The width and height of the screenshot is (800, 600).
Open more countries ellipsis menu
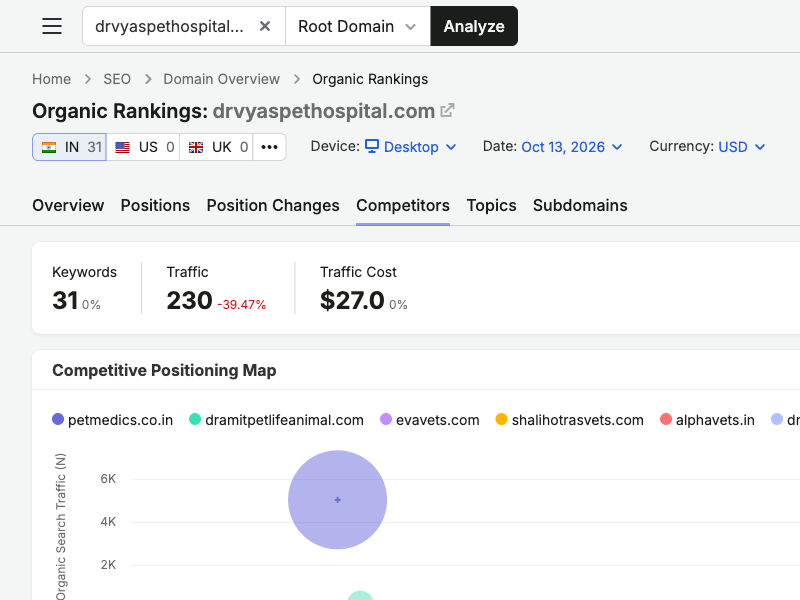click(269, 147)
